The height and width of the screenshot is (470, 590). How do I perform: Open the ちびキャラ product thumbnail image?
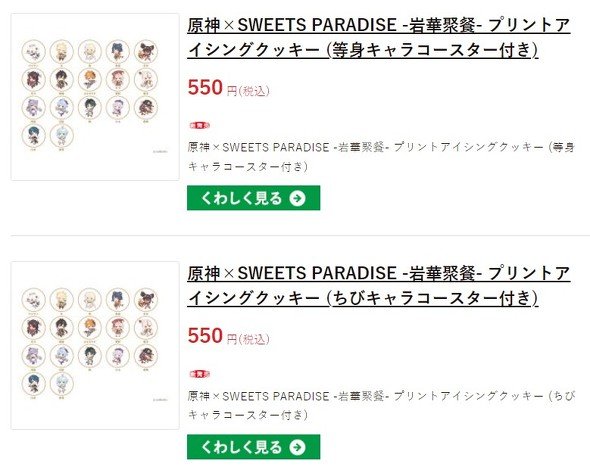point(95,345)
